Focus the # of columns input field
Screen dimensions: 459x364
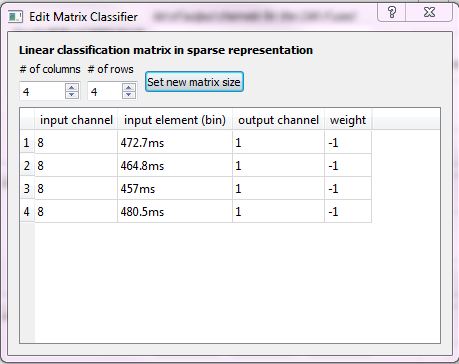42,91
